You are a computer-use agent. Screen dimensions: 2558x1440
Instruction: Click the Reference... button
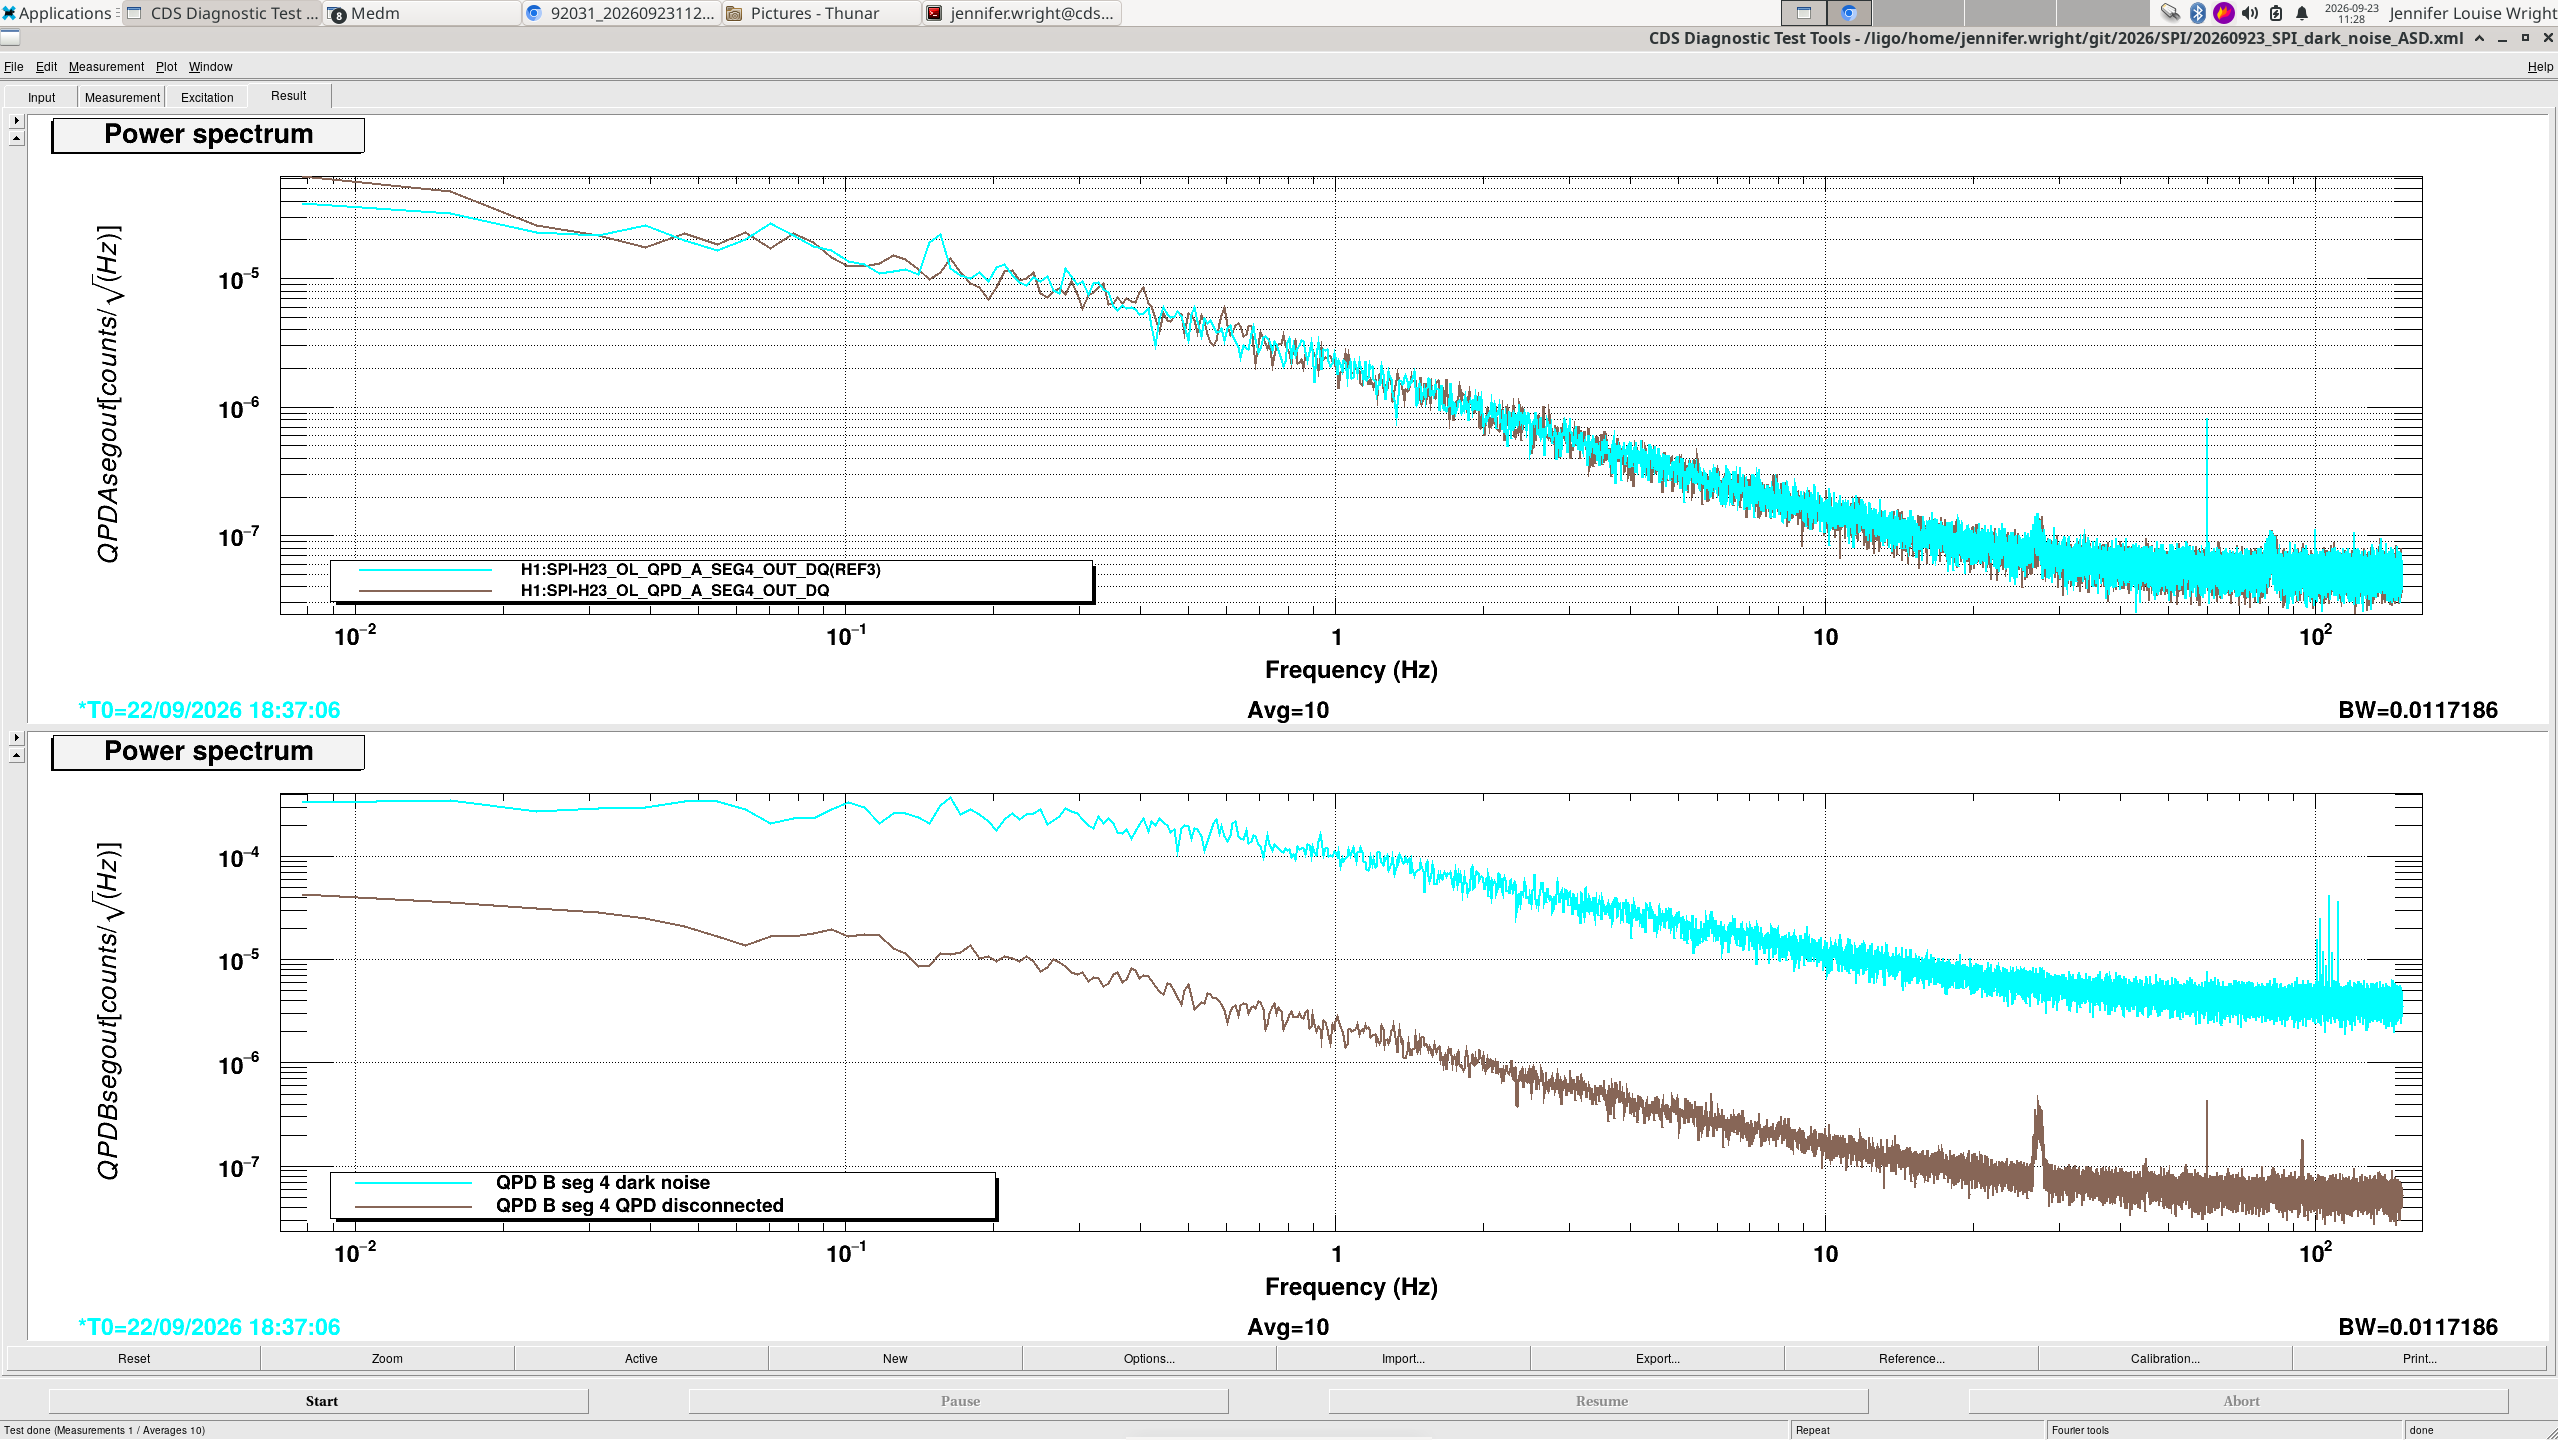coord(1911,1358)
